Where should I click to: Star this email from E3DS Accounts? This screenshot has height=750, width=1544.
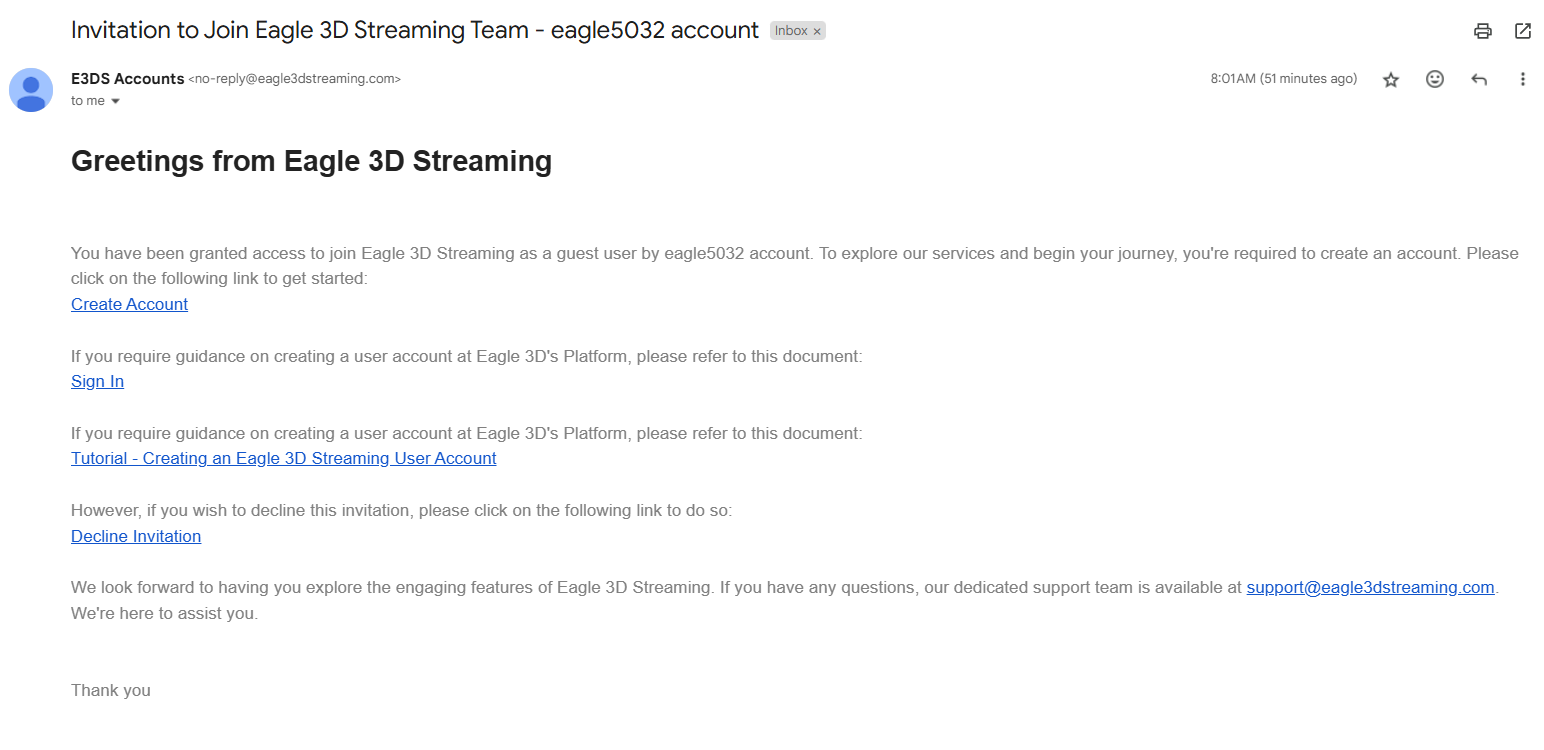point(1390,80)
